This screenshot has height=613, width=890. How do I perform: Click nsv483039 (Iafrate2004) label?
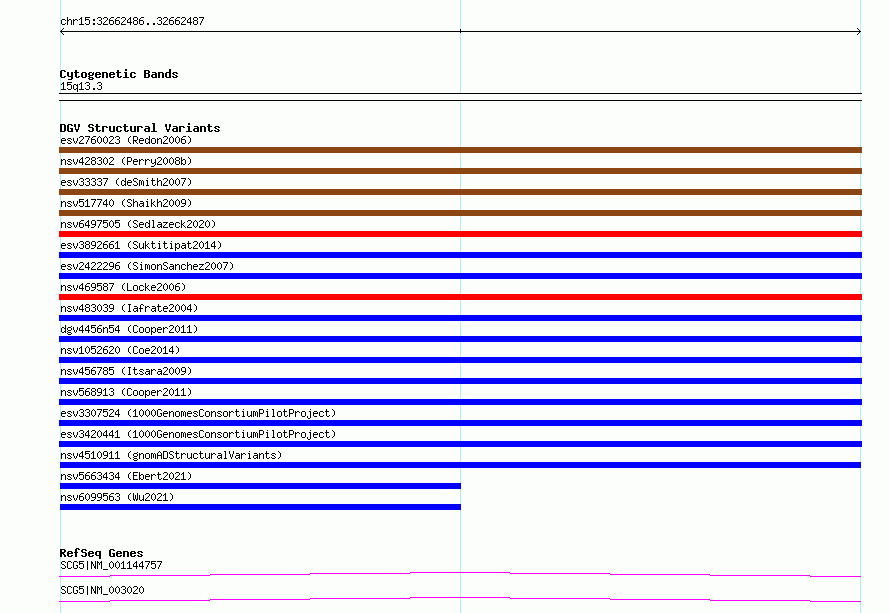pos(129,308)
